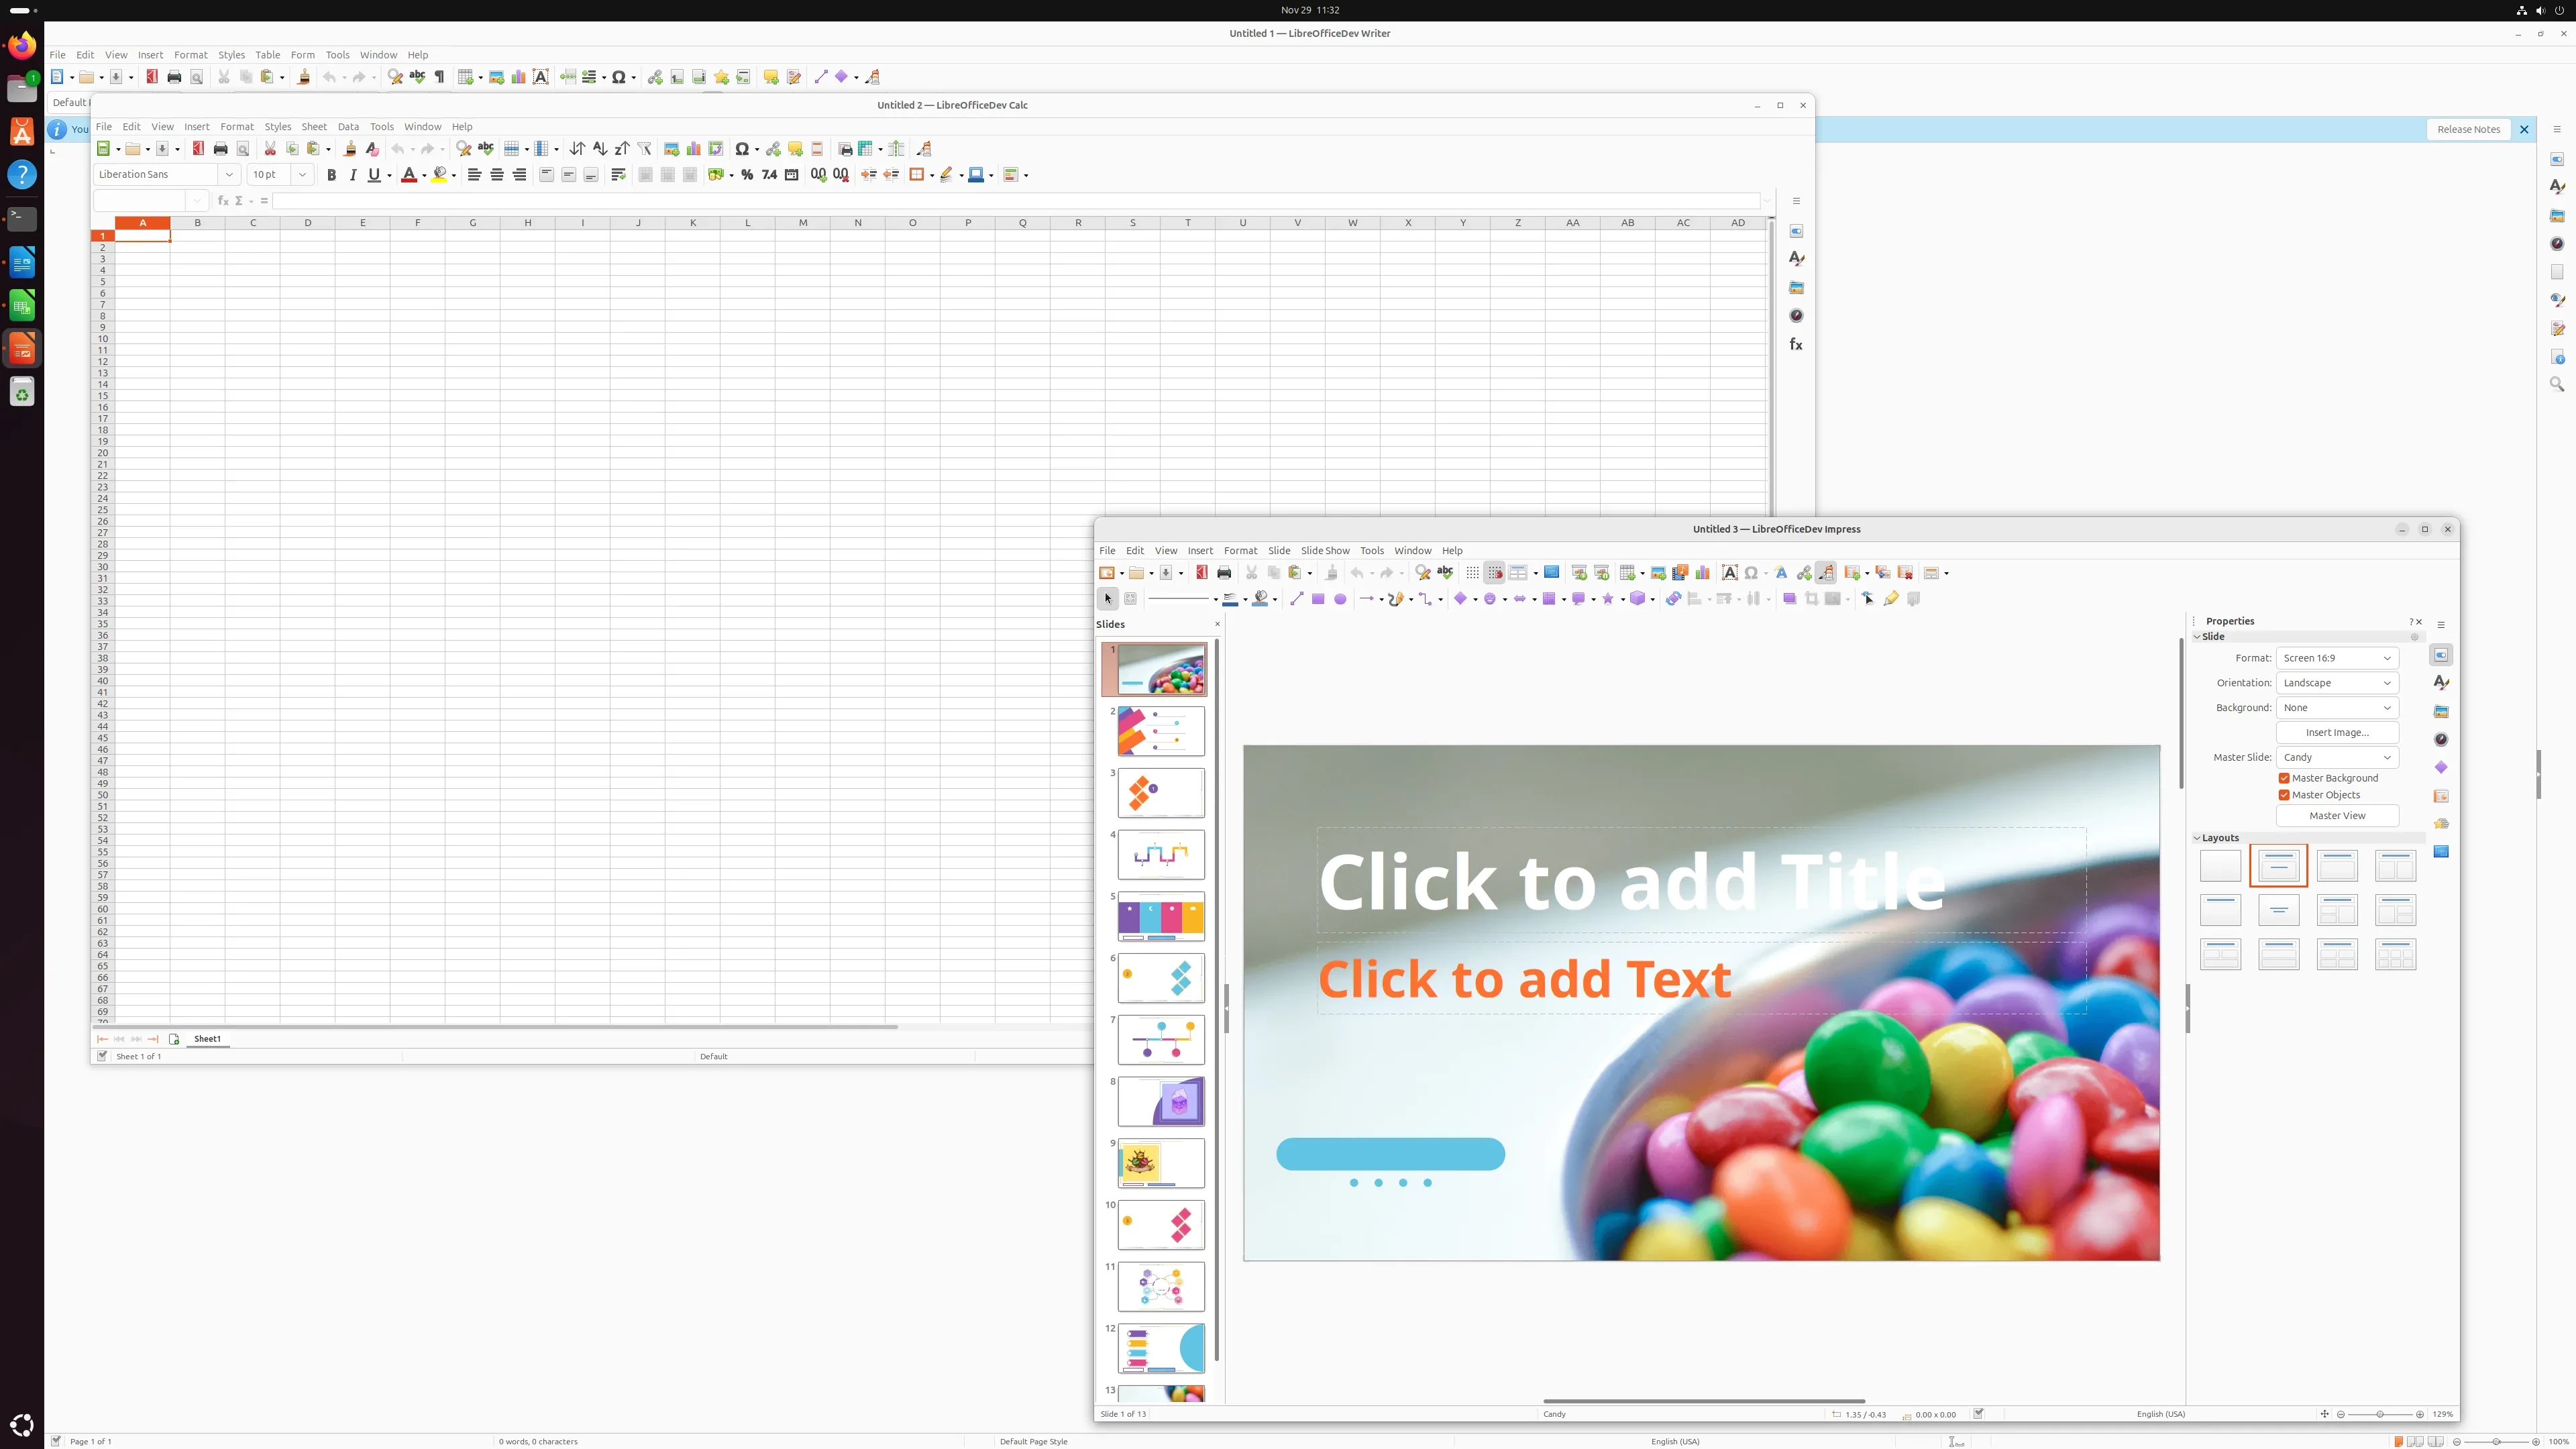Open the Liberation Sans font name dropdown
The image size is (2576, 1449).
(229, 175)
